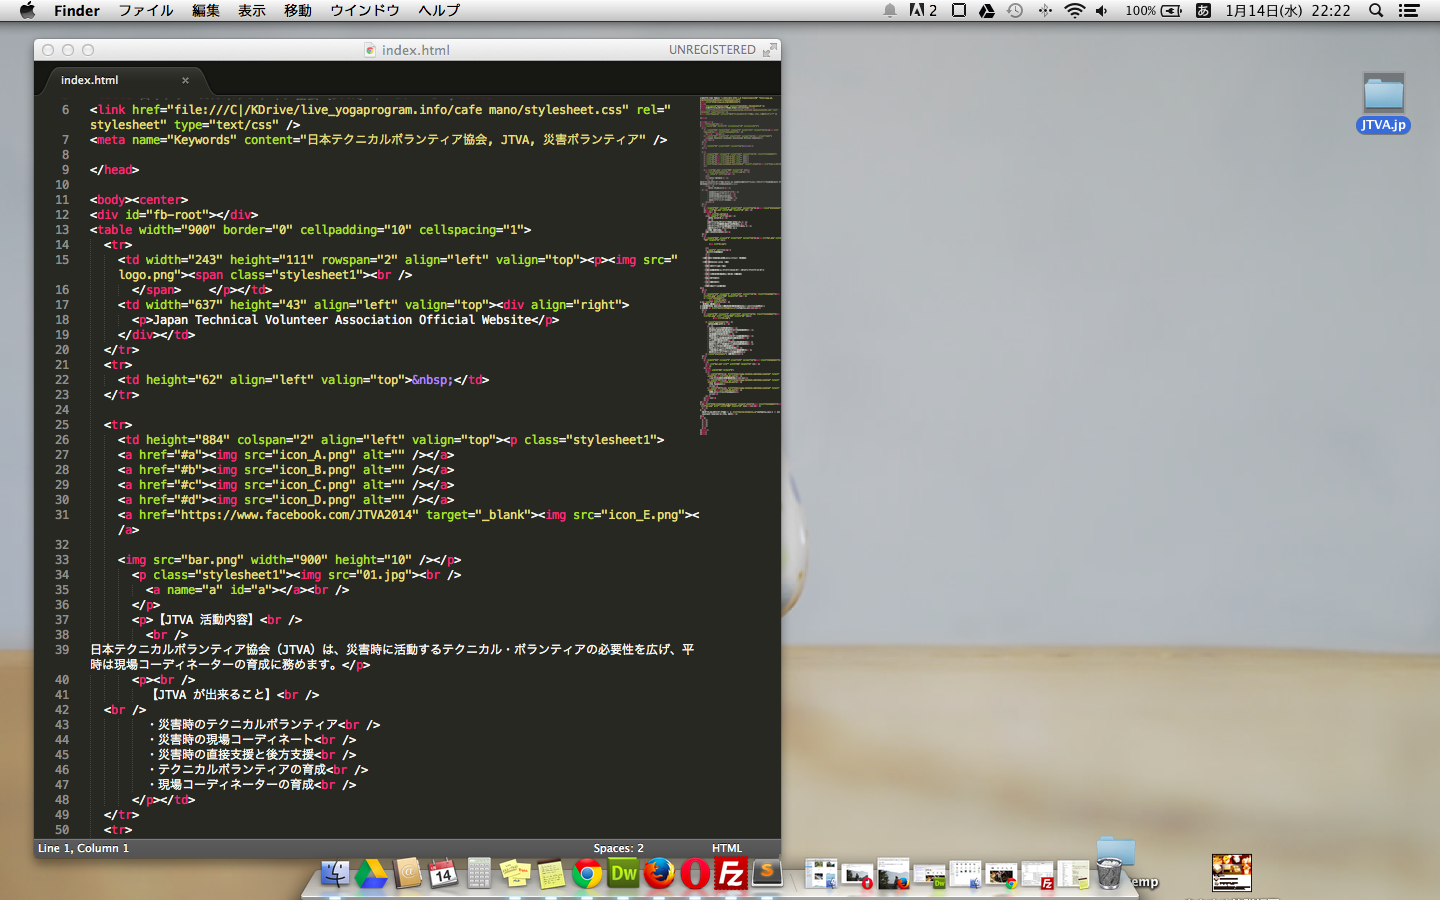The height and width of the screenshot is (900, 1440).
Task: Click the 【JTVA 活動内容】 text on line 37
Action: click(207, 620)
